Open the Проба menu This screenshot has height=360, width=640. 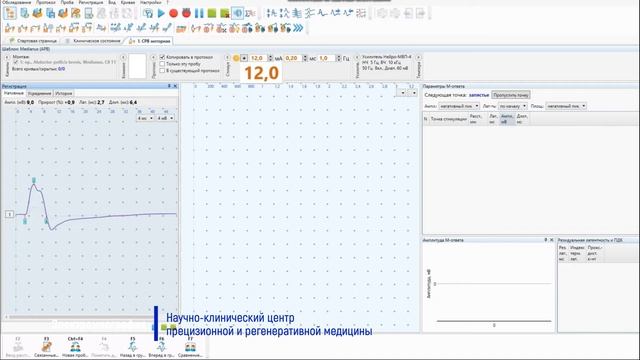pos(67,2)
